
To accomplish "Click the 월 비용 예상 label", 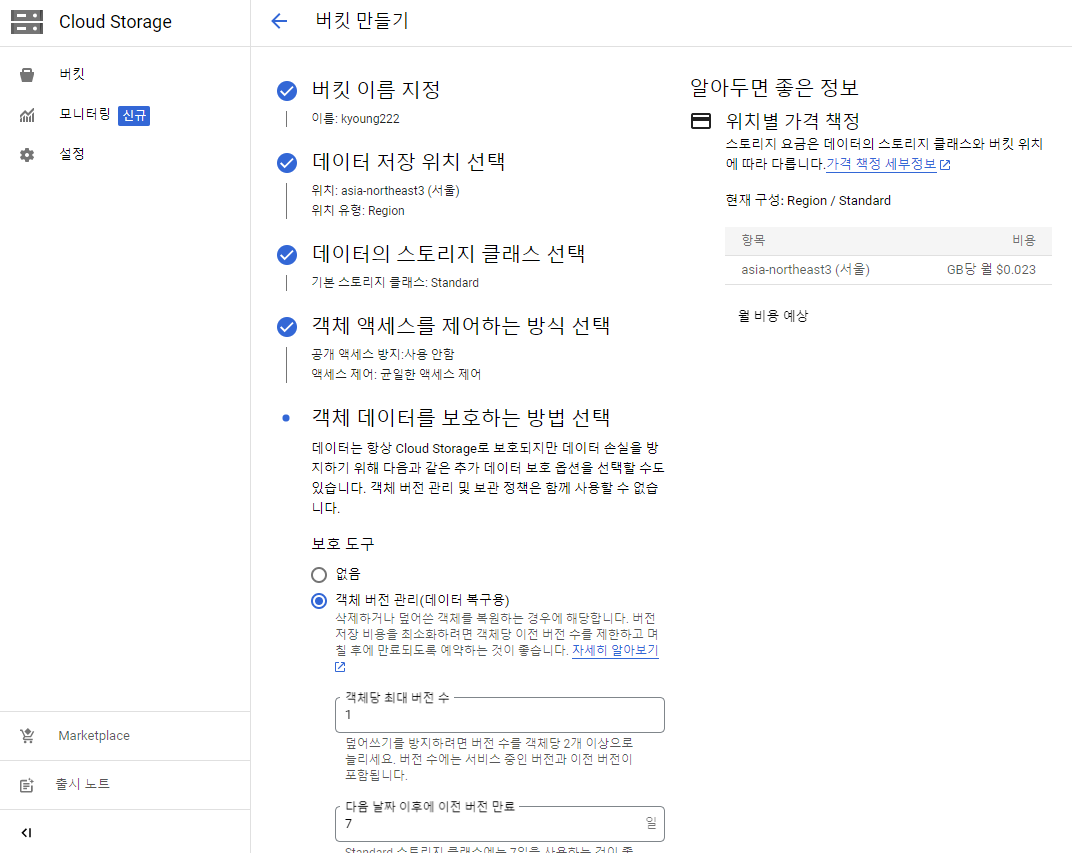I will tap(773, 316).
